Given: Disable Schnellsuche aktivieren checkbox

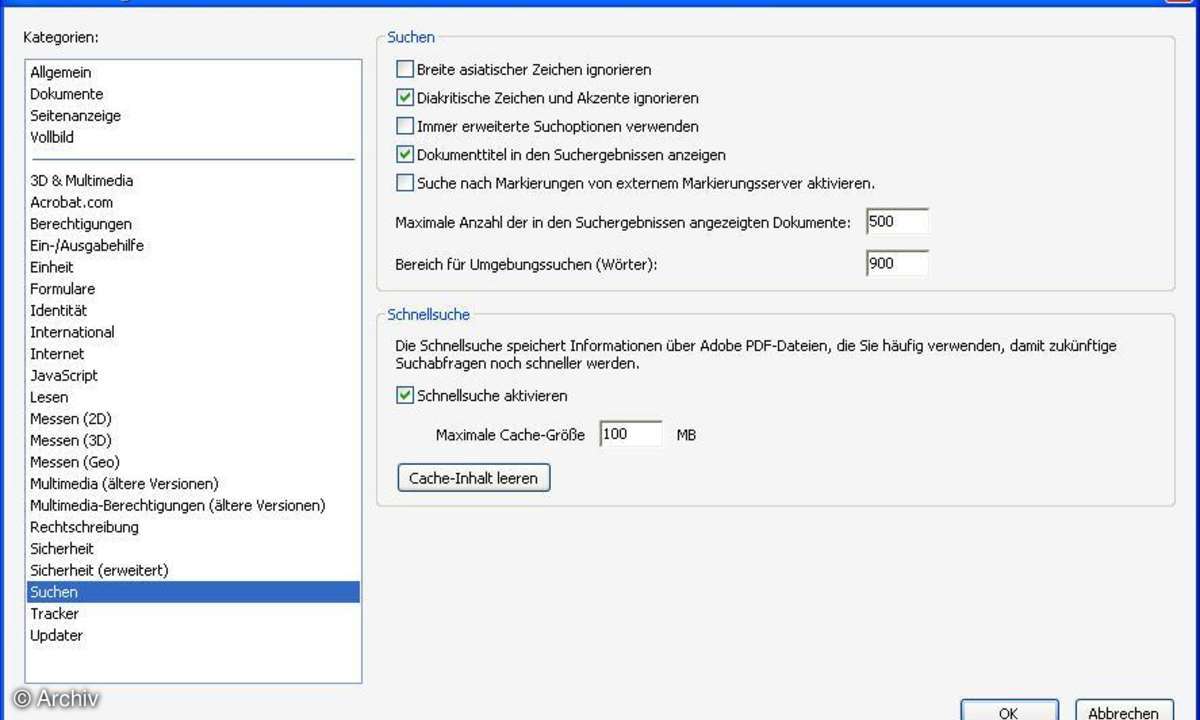Looking at the screenshot, I should pos(405,395).
